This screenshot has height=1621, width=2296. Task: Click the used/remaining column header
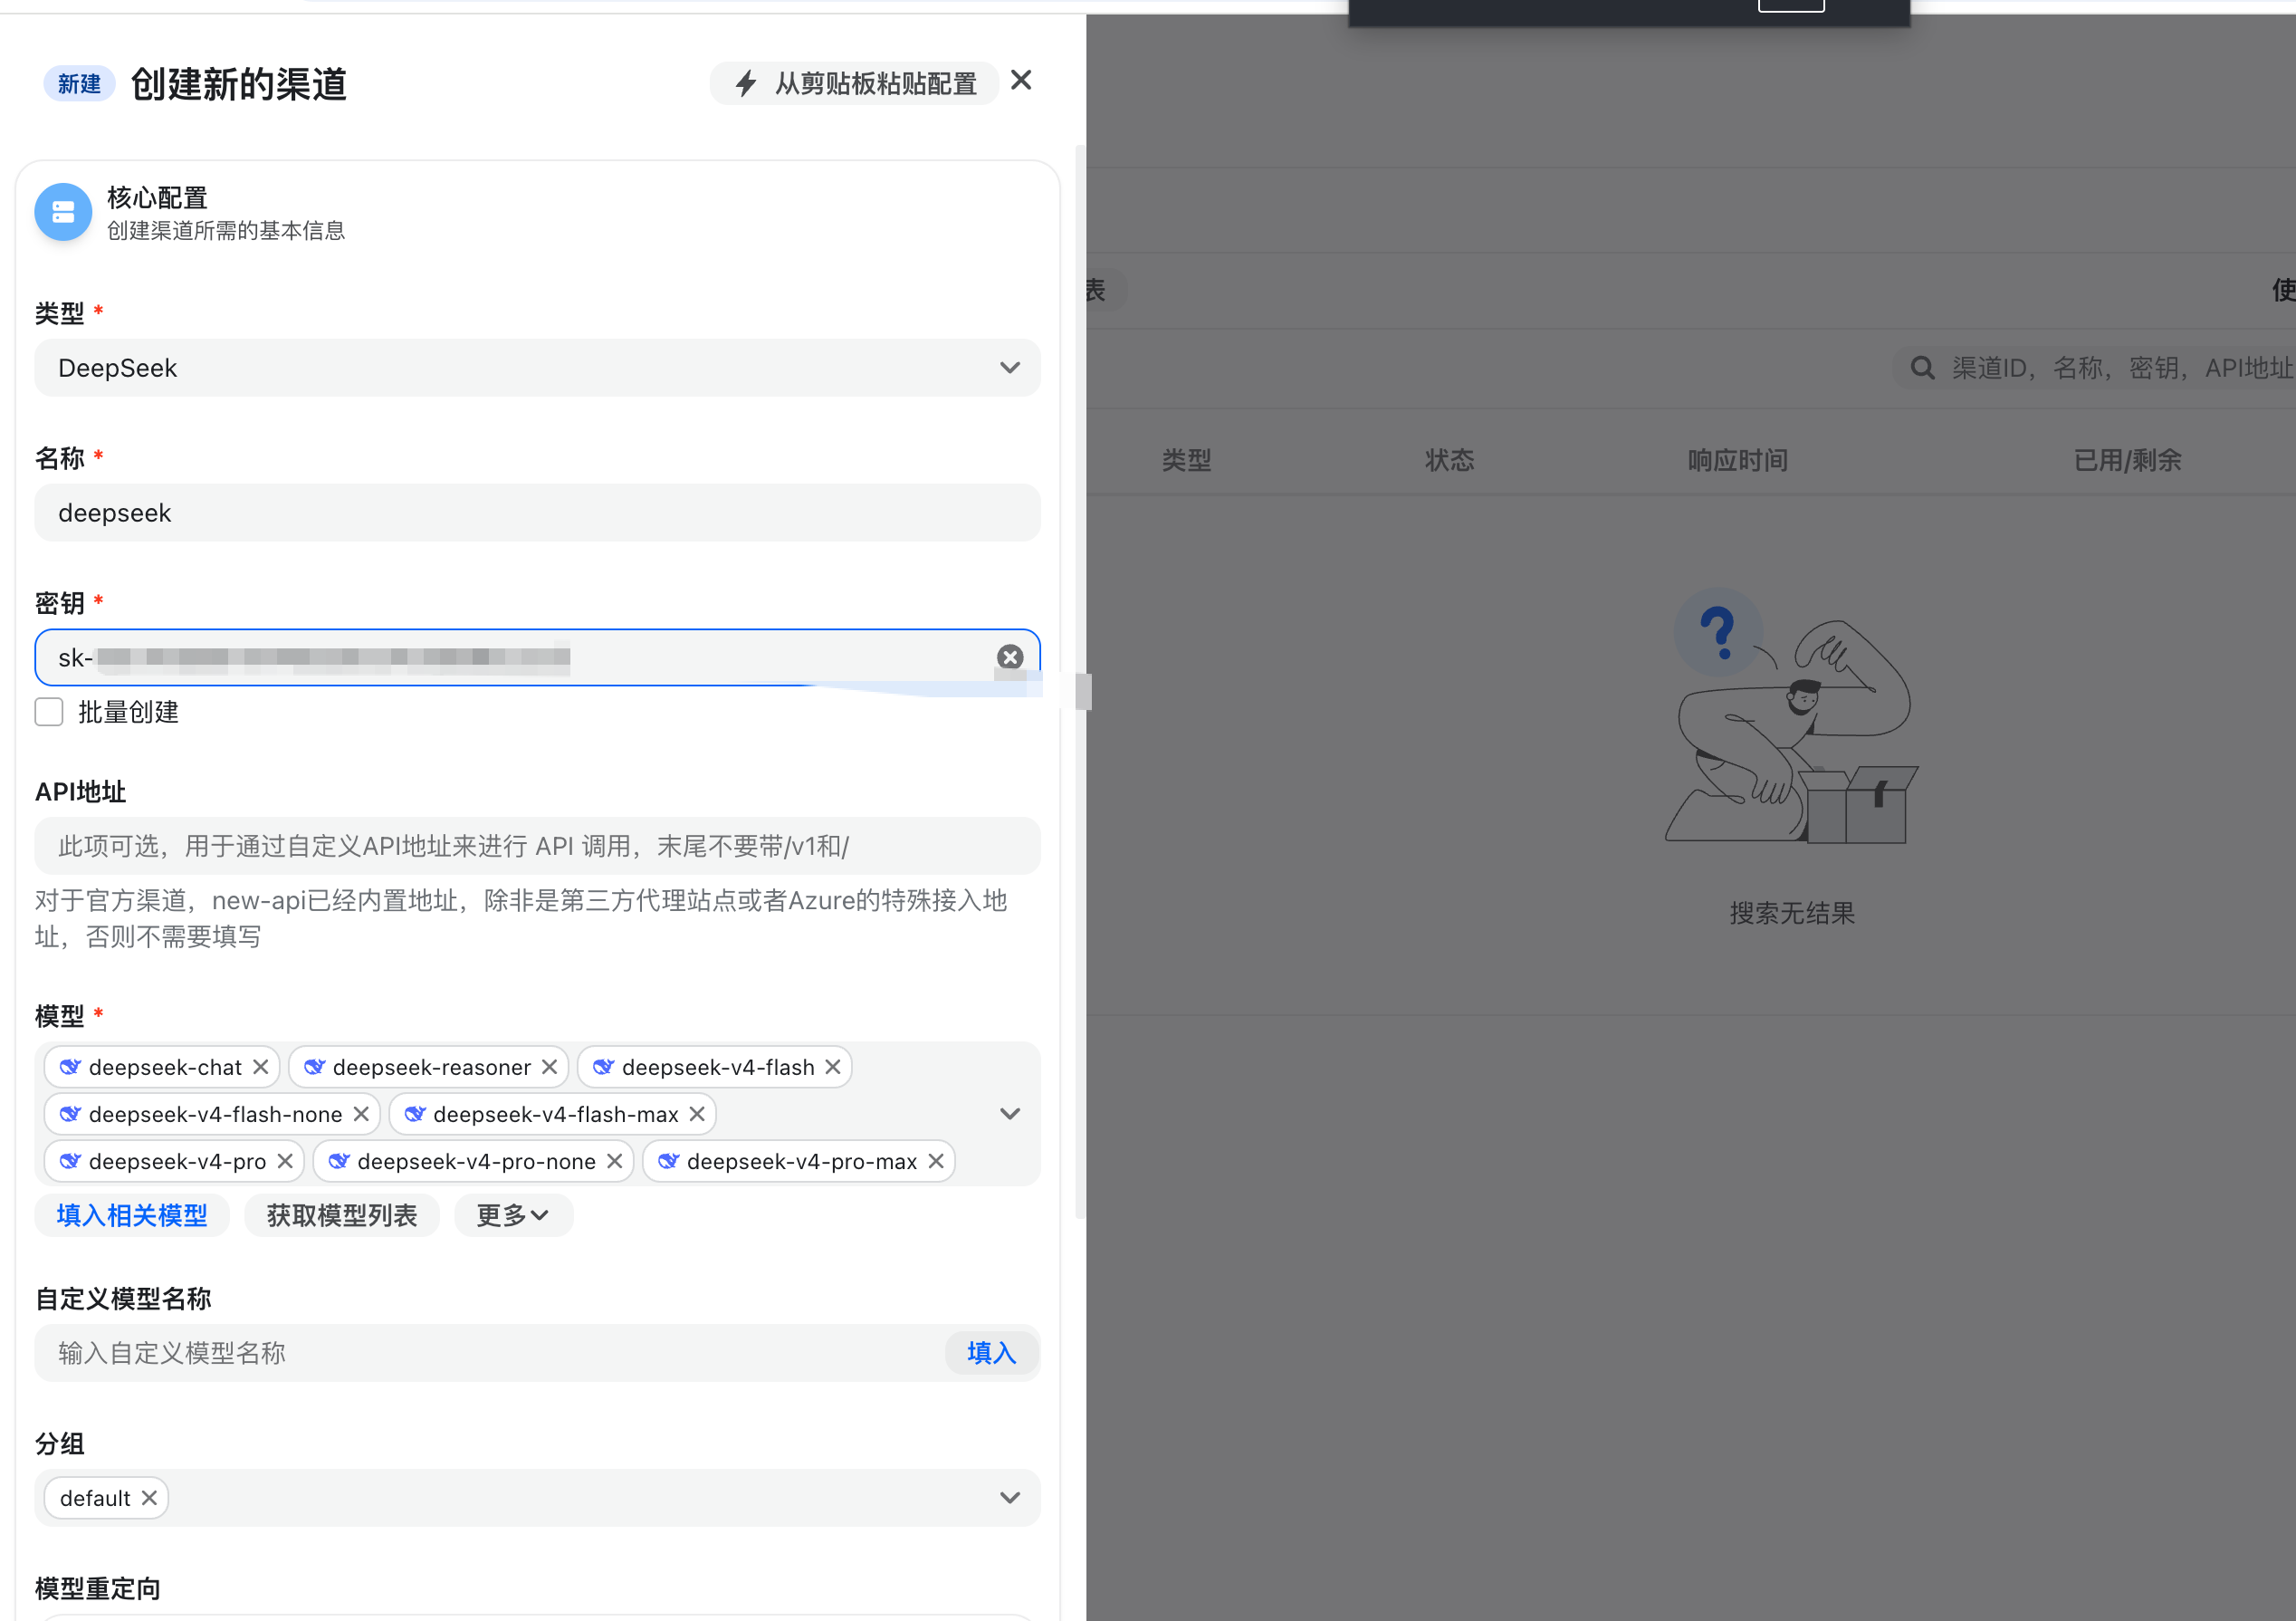(2127, 460)
